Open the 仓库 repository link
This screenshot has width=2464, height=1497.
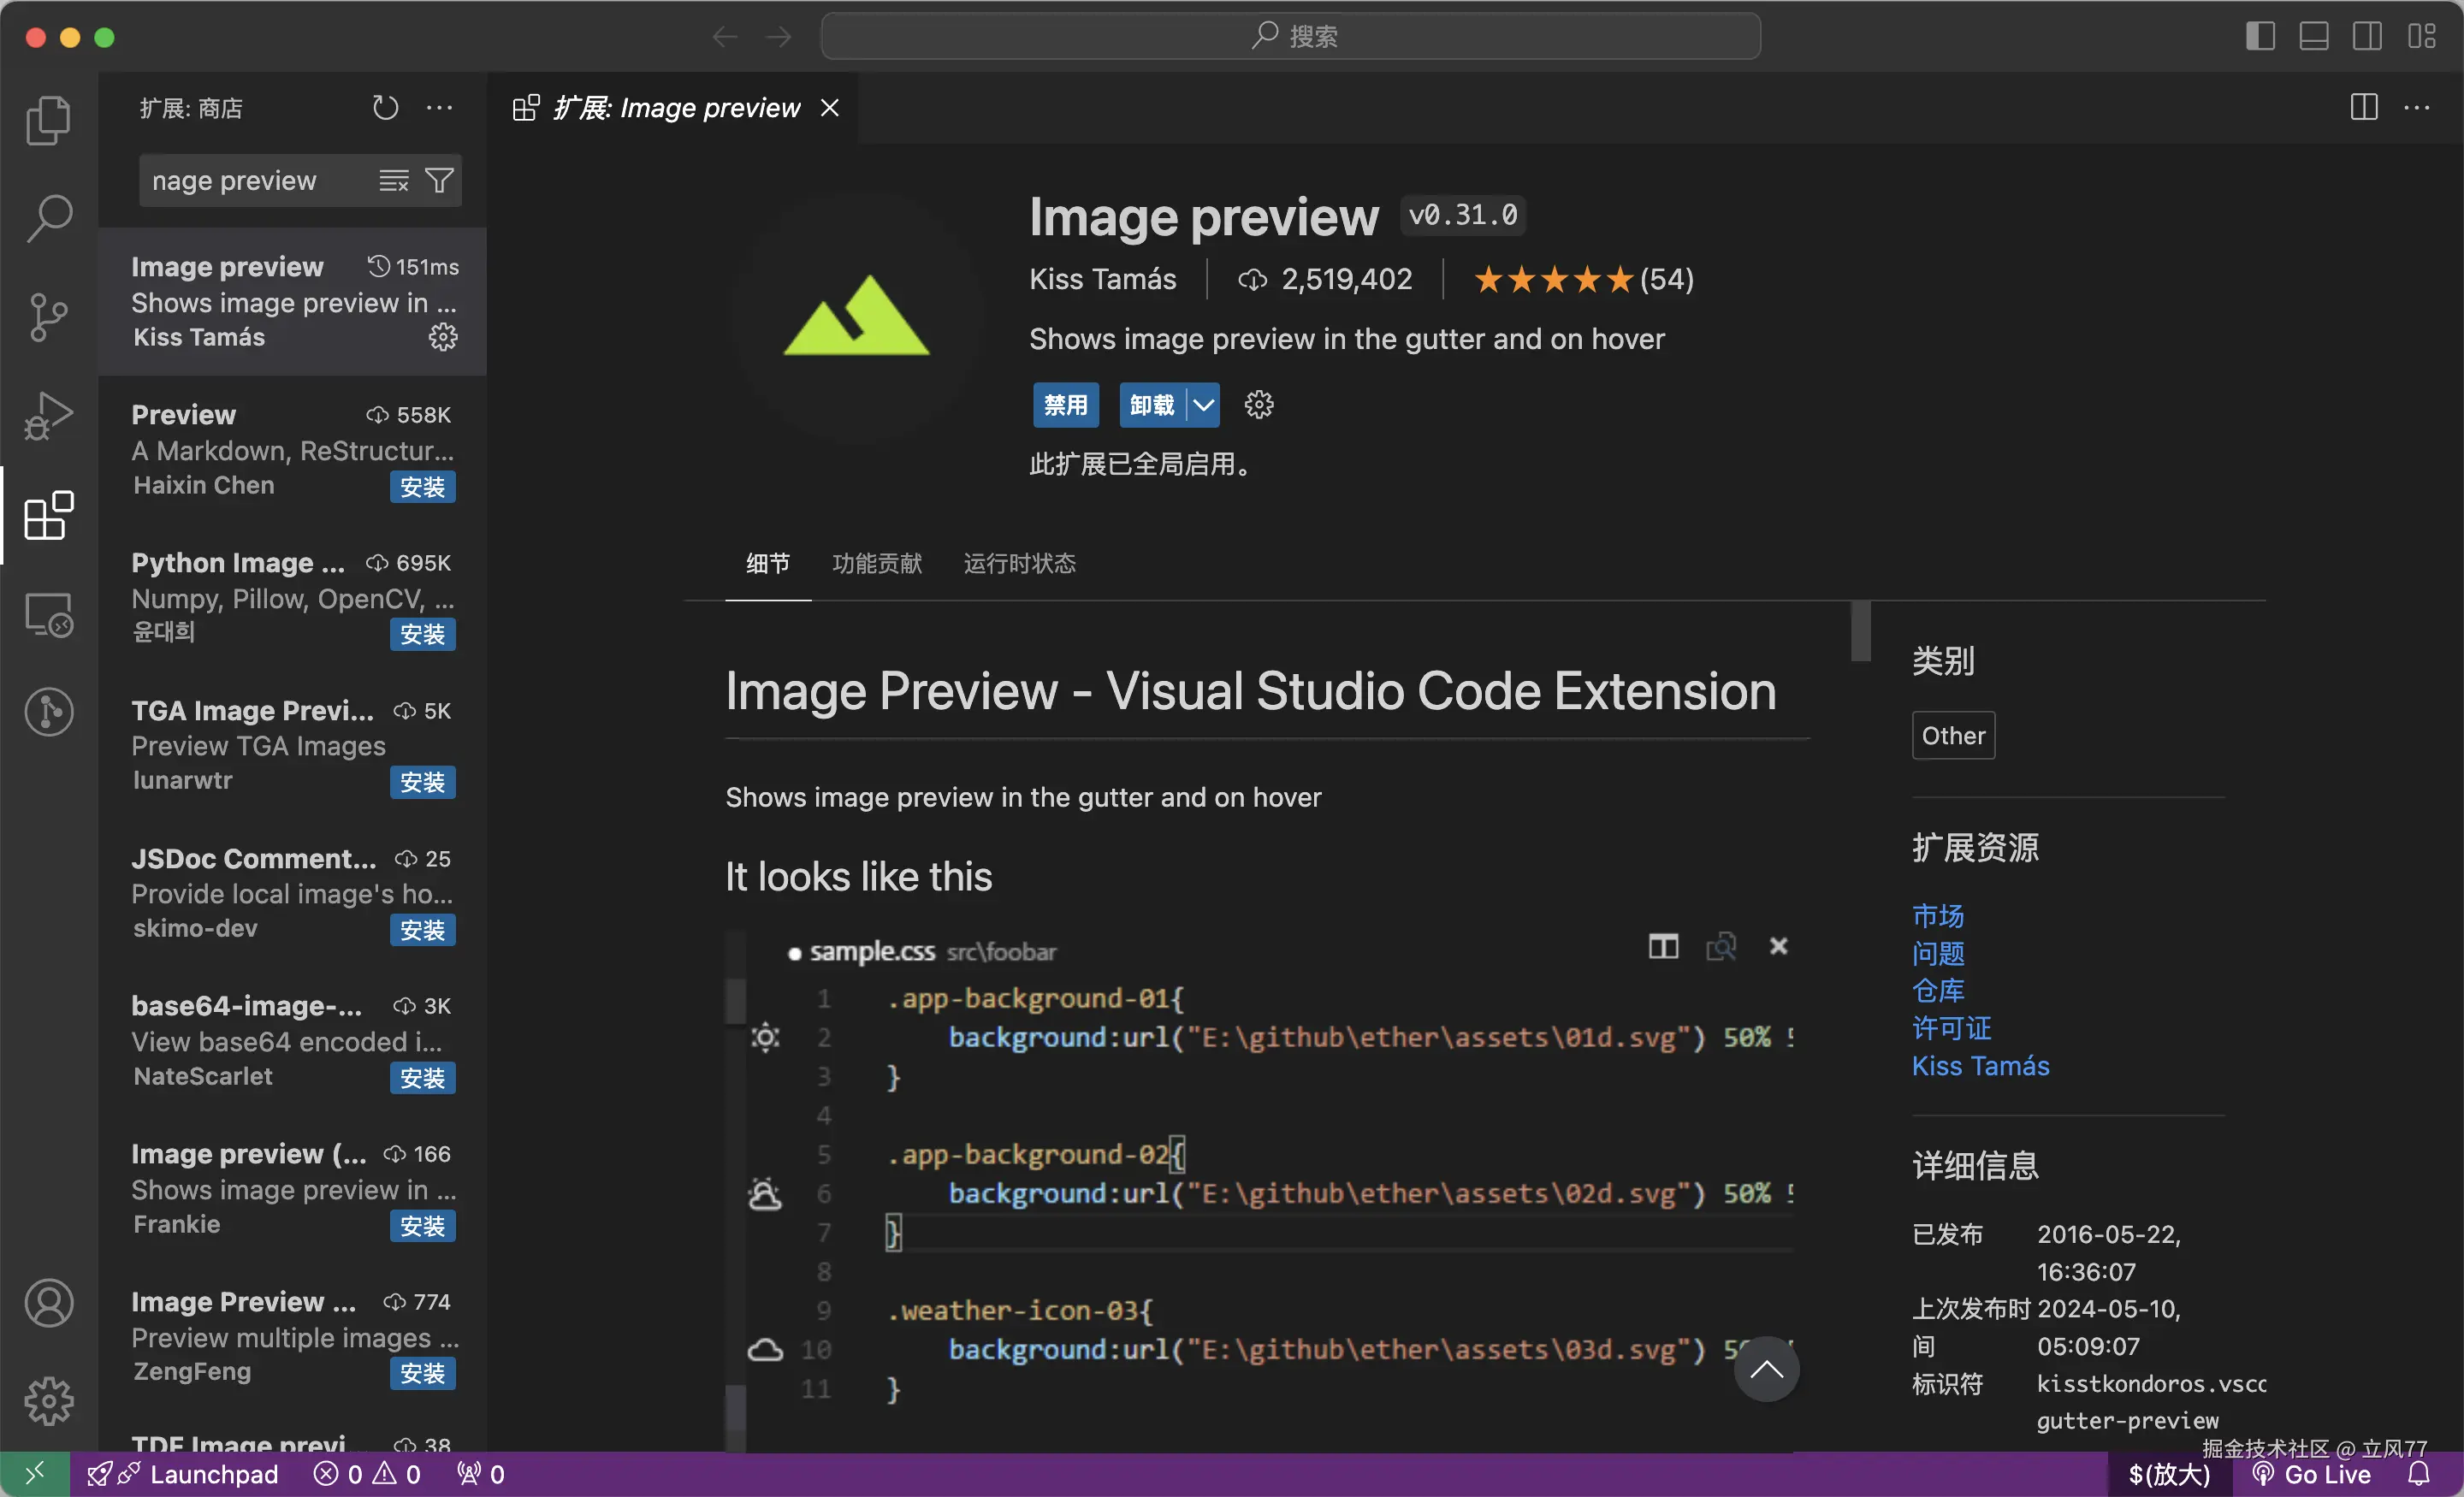(1937, 990)
